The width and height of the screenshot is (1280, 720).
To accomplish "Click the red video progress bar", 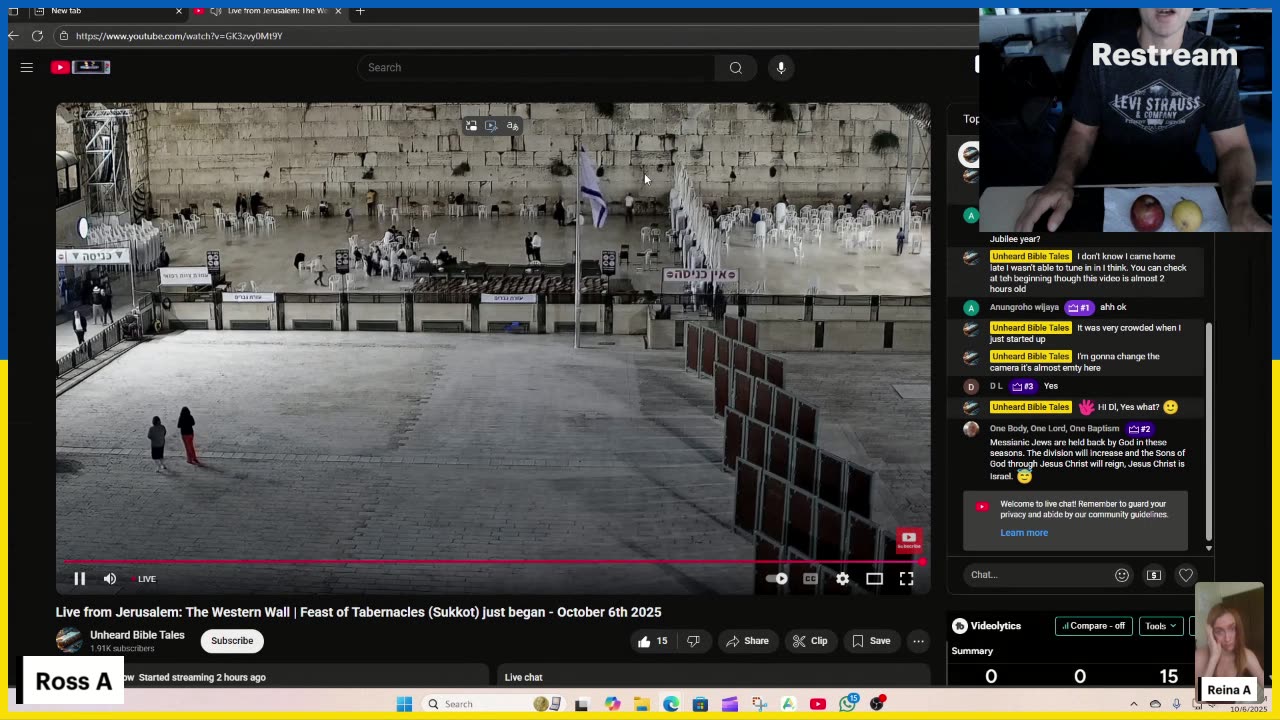I will tap(492, 561).
